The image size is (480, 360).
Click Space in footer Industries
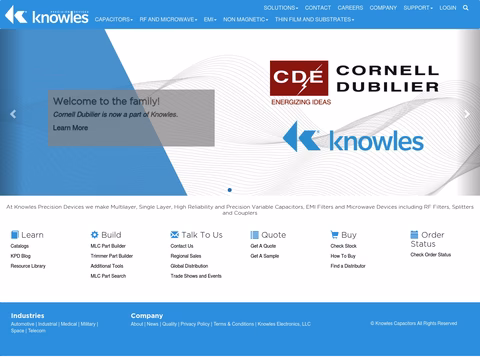(x=17, y=331)
